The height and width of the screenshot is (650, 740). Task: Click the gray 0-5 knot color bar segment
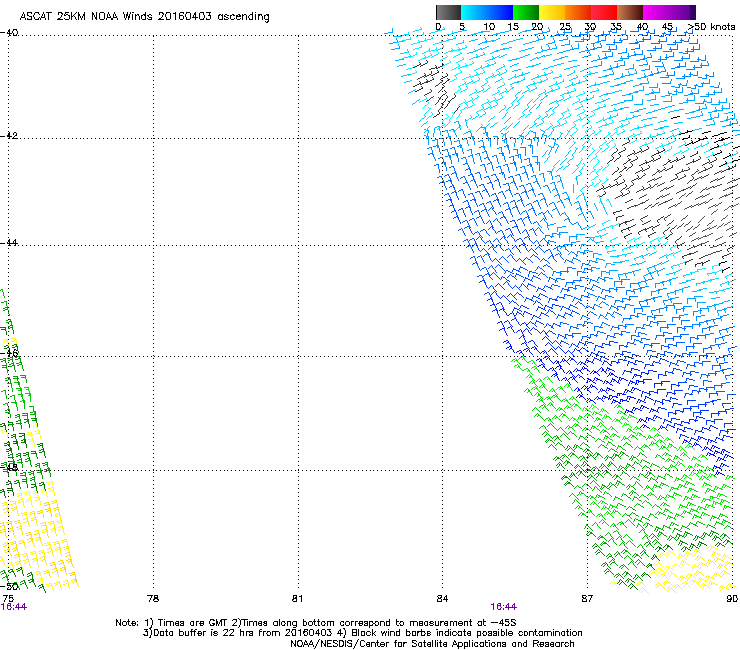coord(448,12)
